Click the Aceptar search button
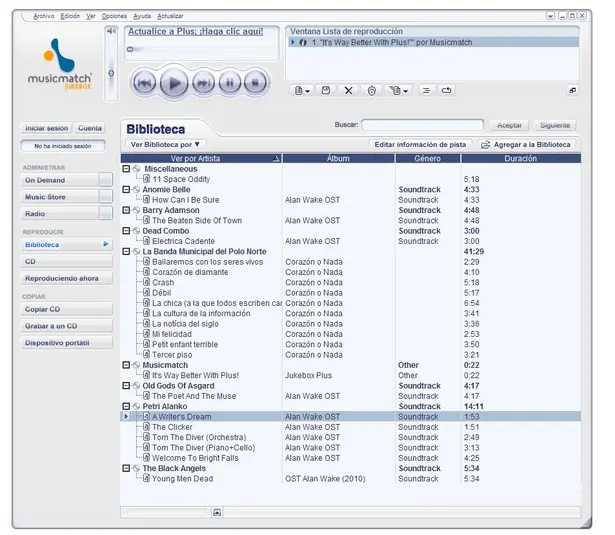The image size is (615, 535). point(509,126)
